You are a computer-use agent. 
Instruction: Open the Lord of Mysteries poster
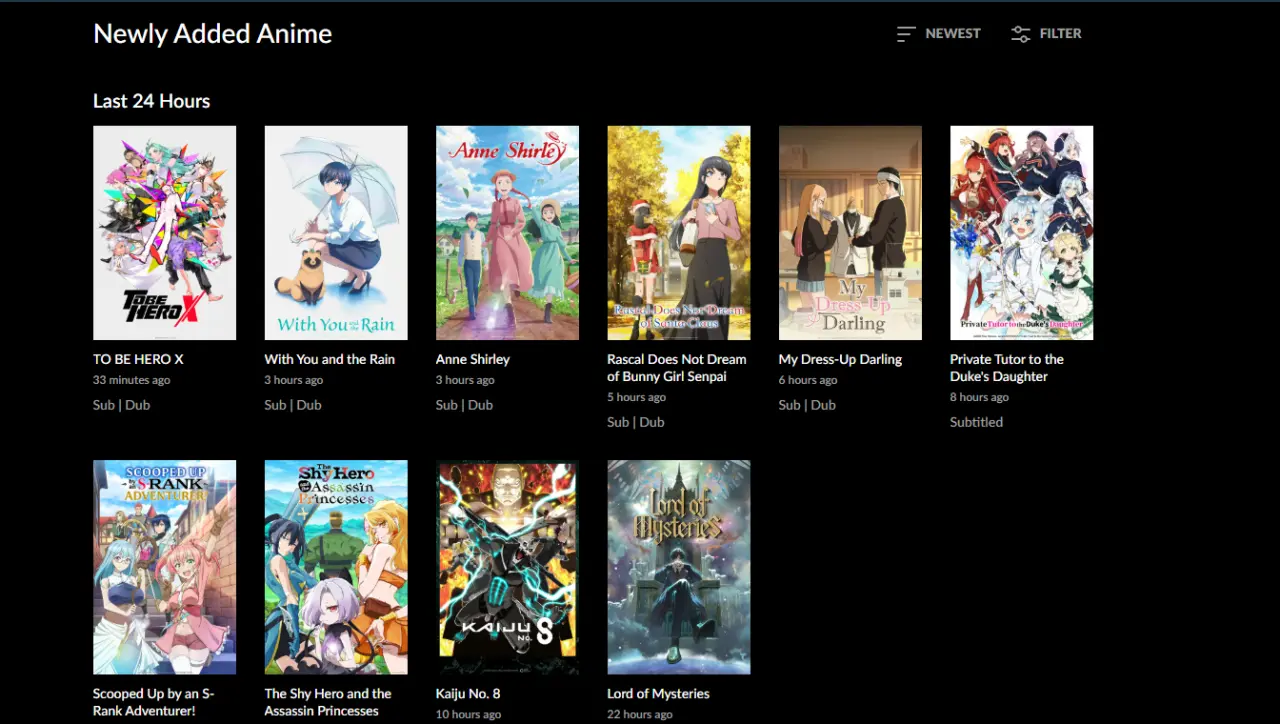tap(679, 567)
